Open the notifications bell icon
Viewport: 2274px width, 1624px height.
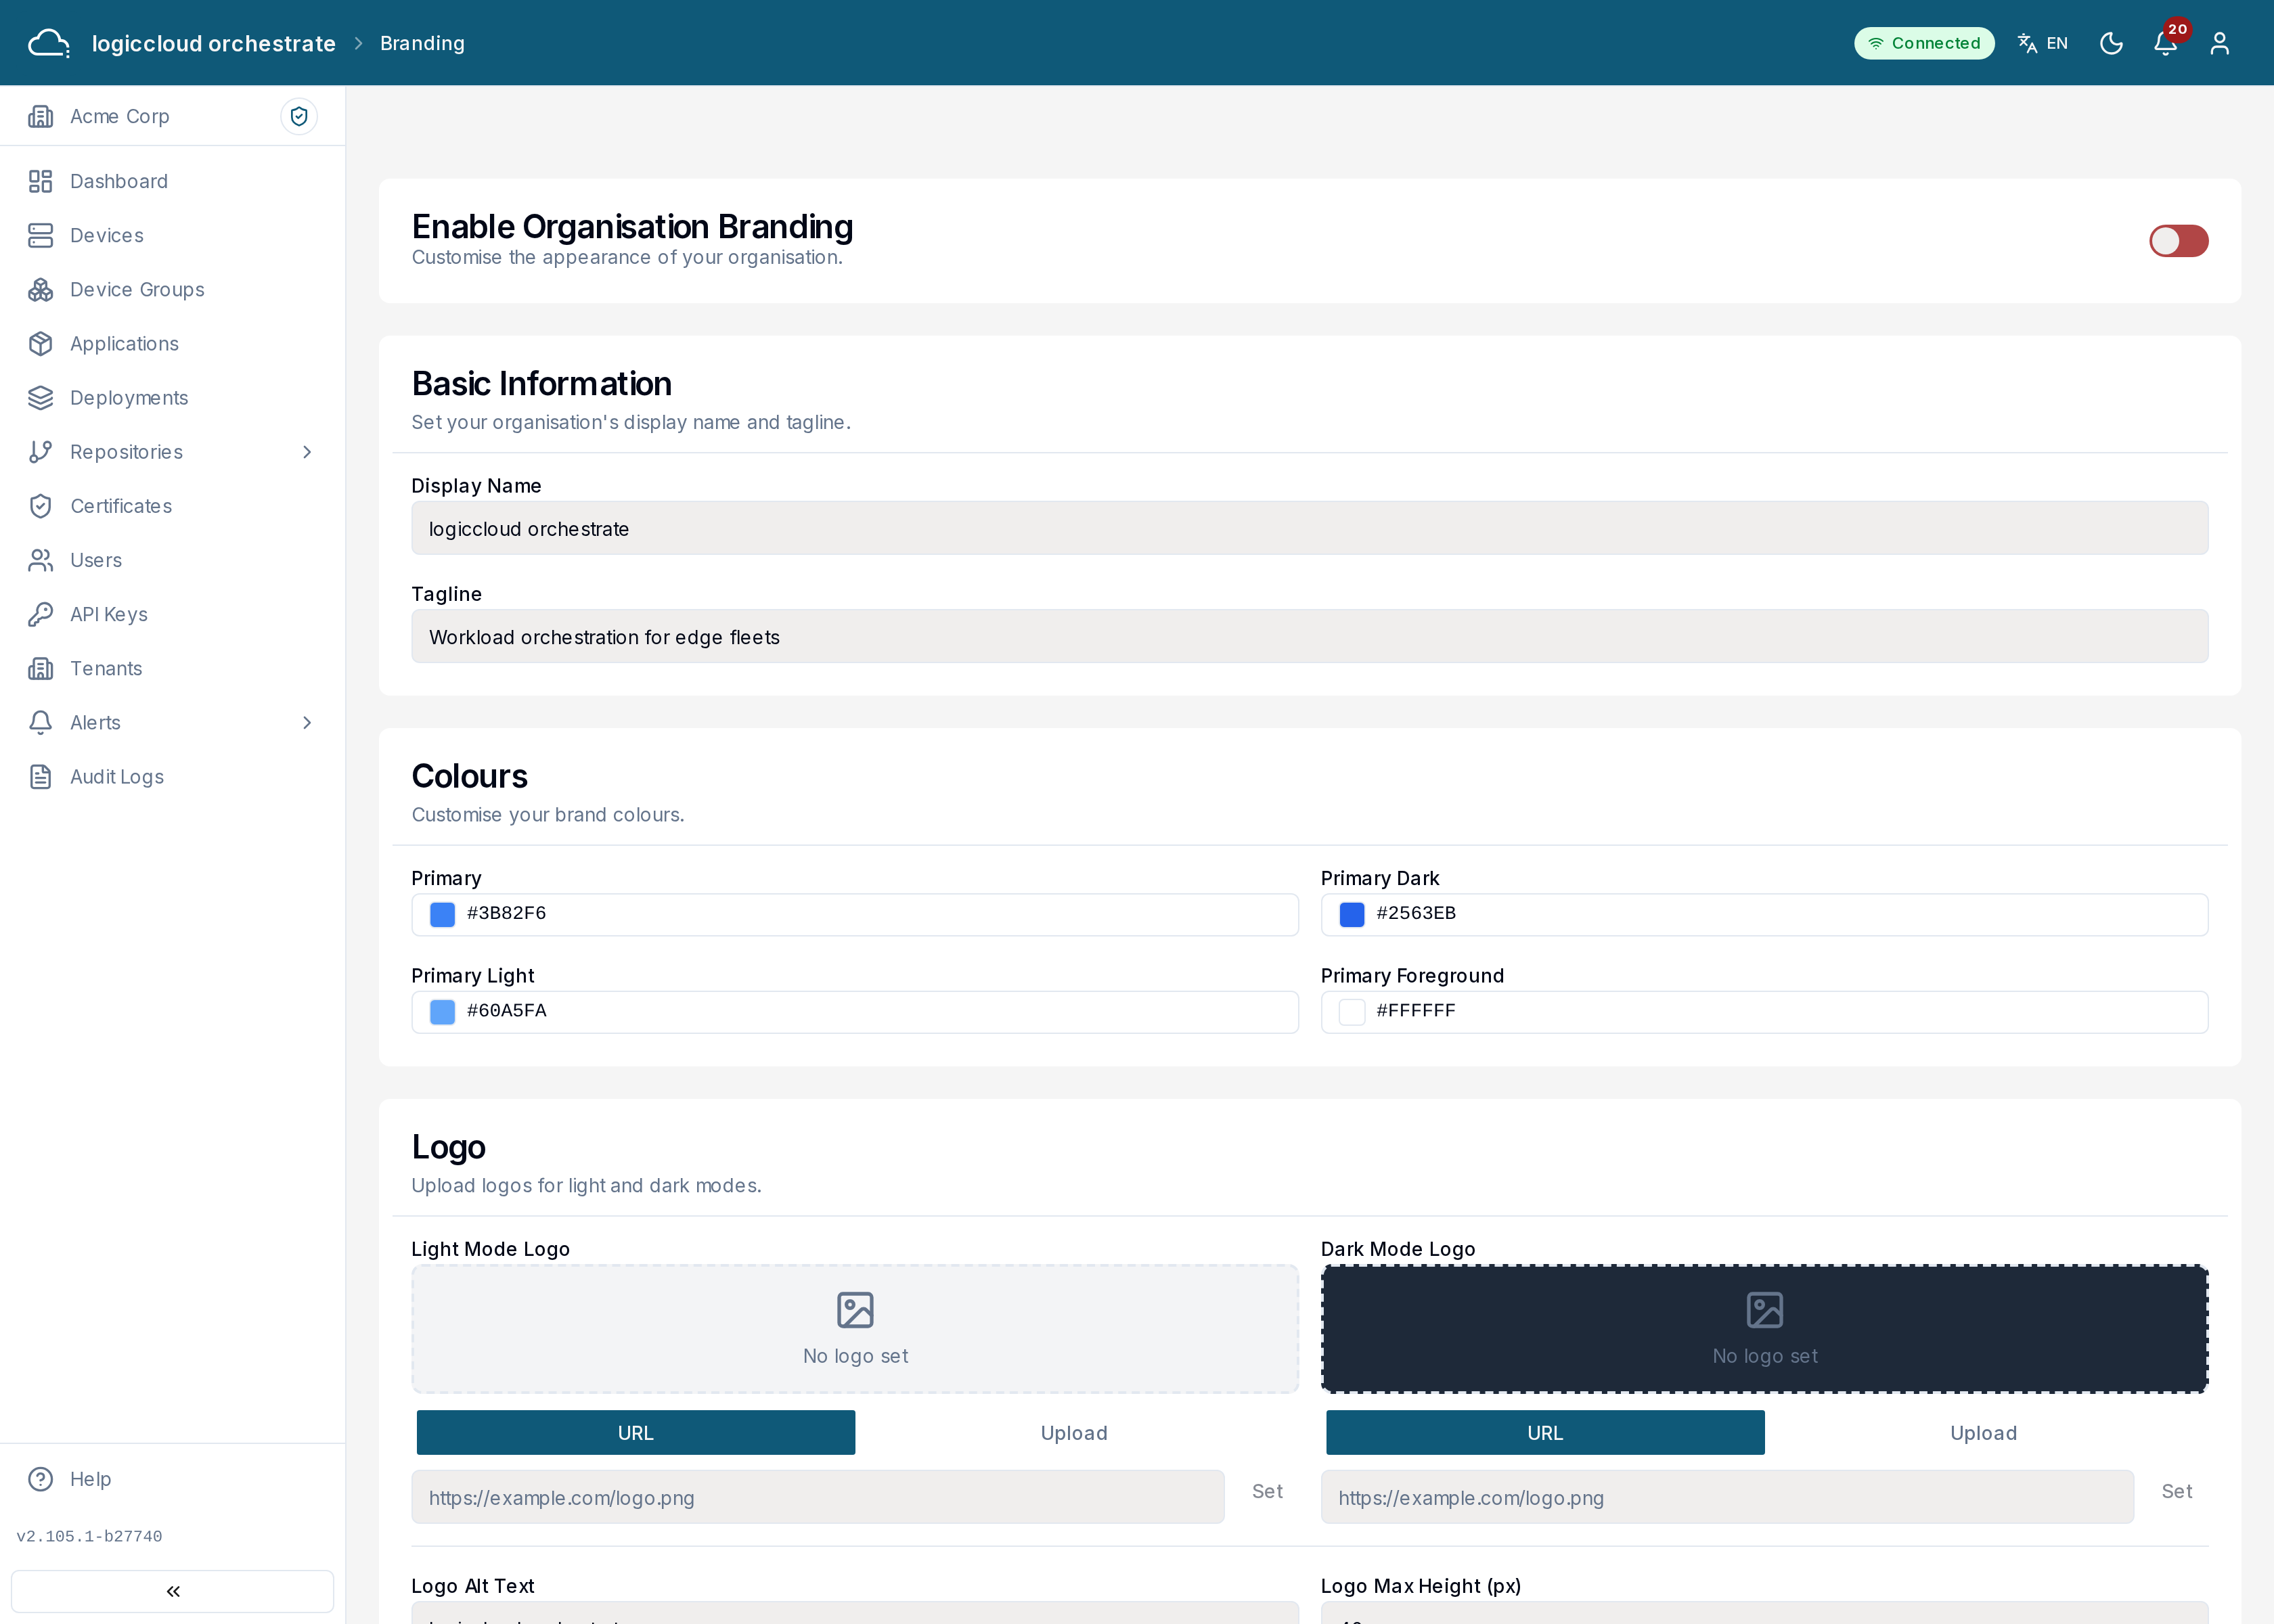(2165, 43)
